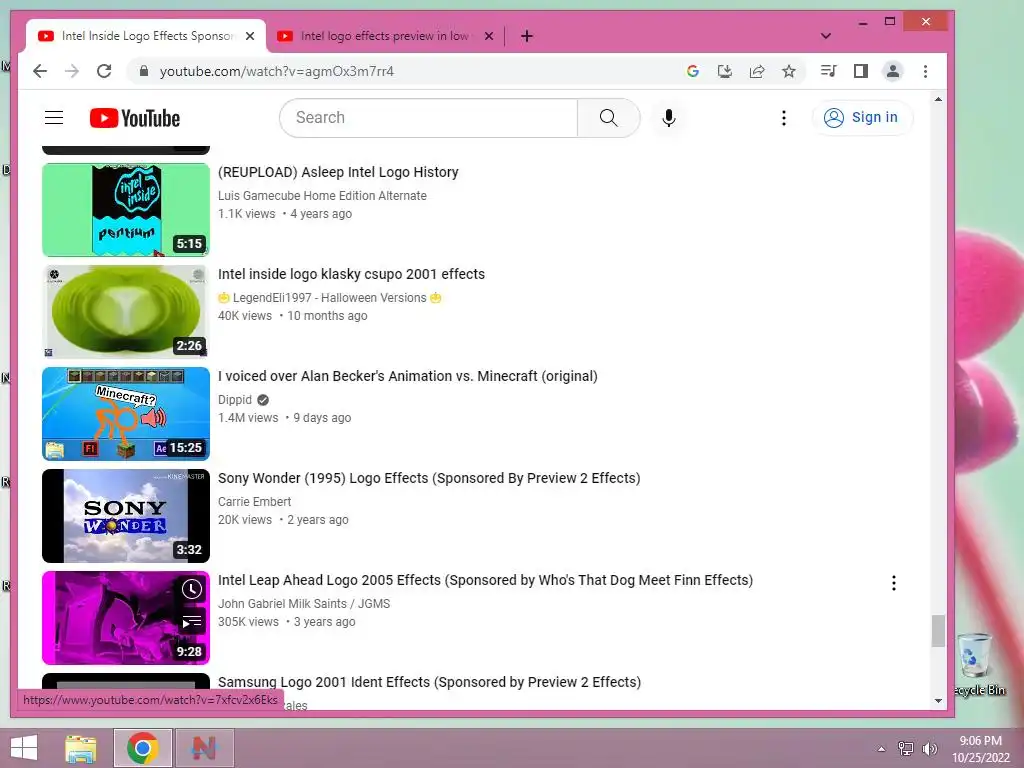The height and width of the screenshot is (768, 1024).
Task: Open Animation vs. Minecraft video thumbnail
Action: (126, 413)
